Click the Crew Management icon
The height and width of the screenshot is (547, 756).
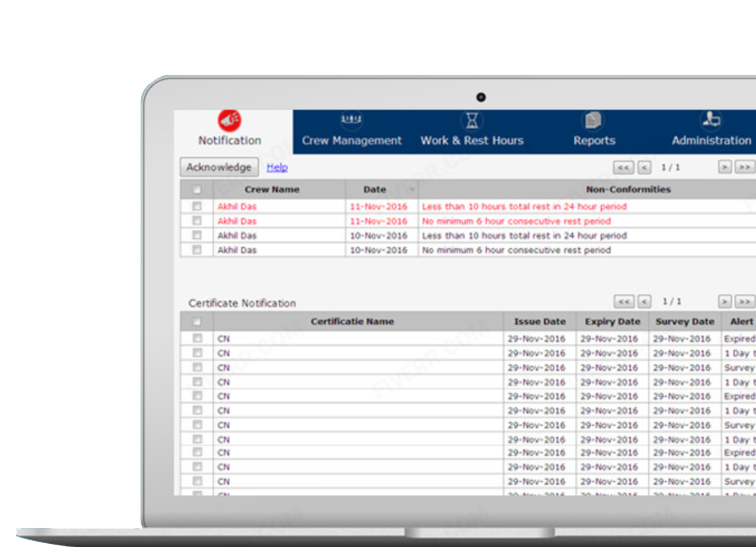(x=351, y=120)
